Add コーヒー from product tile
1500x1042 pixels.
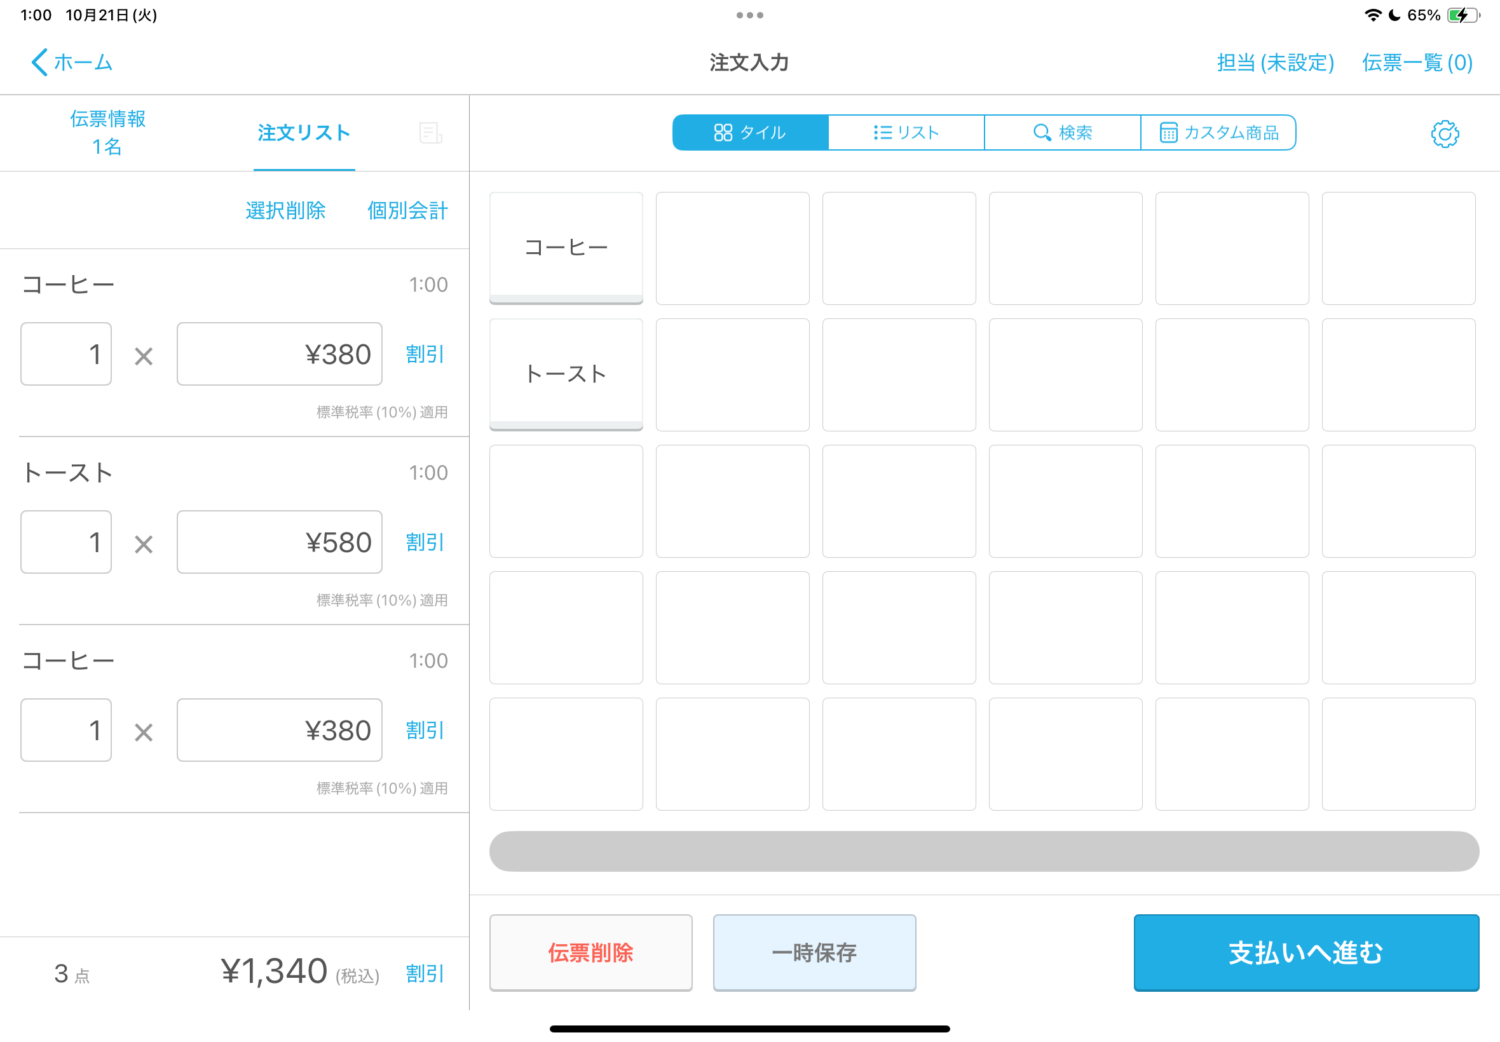pos(566,248)
